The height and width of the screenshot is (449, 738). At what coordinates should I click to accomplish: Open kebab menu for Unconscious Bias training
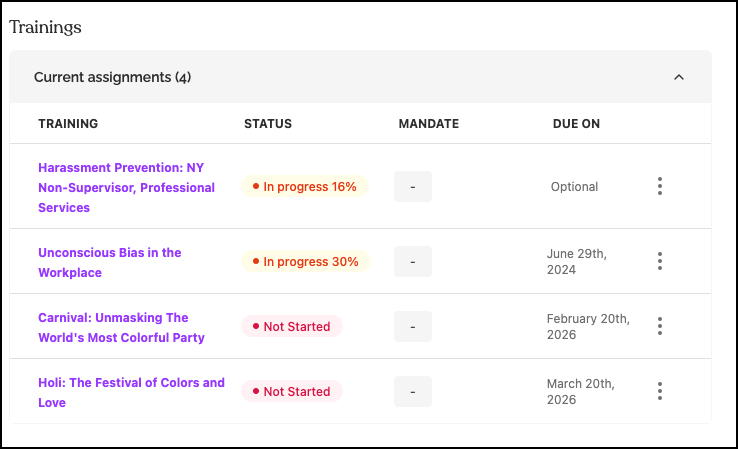pyautogui.click(x=659, y=261)
